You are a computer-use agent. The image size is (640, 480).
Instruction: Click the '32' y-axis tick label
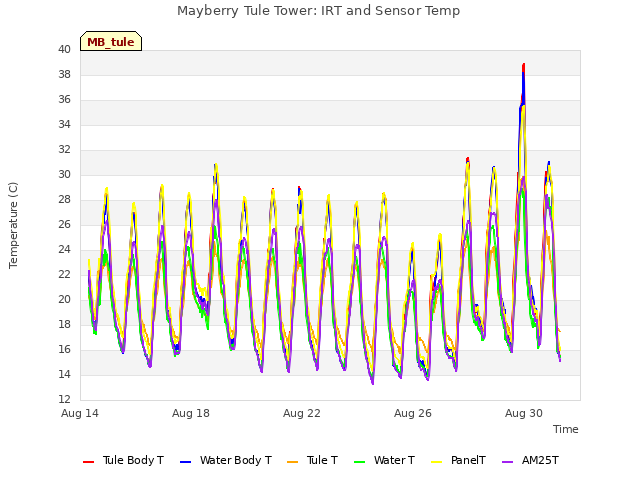[64, 149]
